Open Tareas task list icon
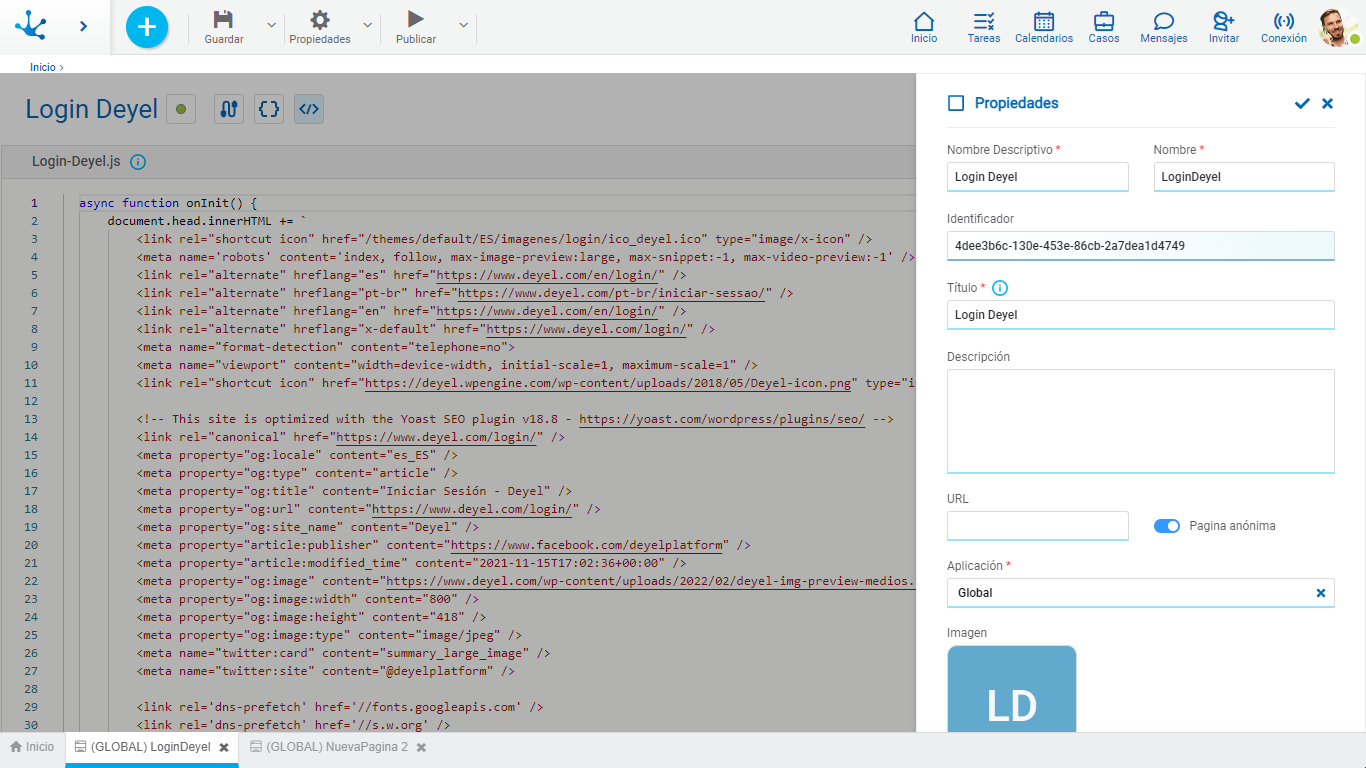This screenshot has width=1366, height=768. [984, 21]
